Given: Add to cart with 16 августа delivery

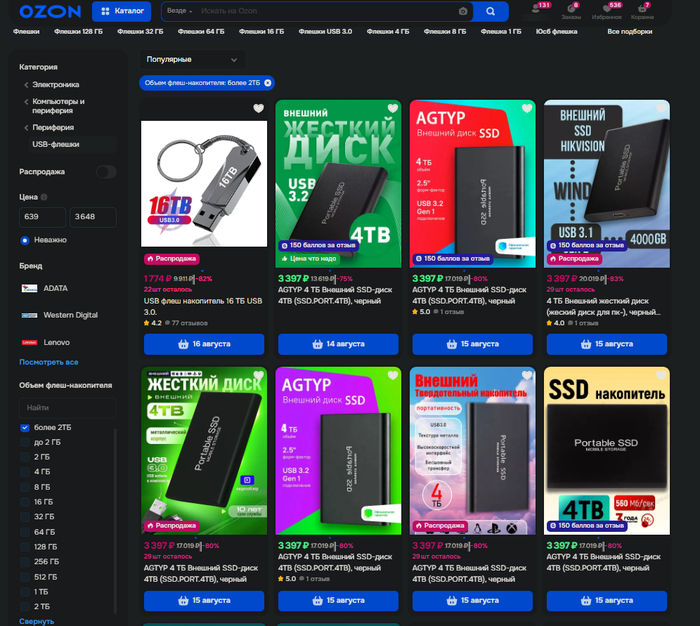Looking at the screenshot, I should coord(204,344).
